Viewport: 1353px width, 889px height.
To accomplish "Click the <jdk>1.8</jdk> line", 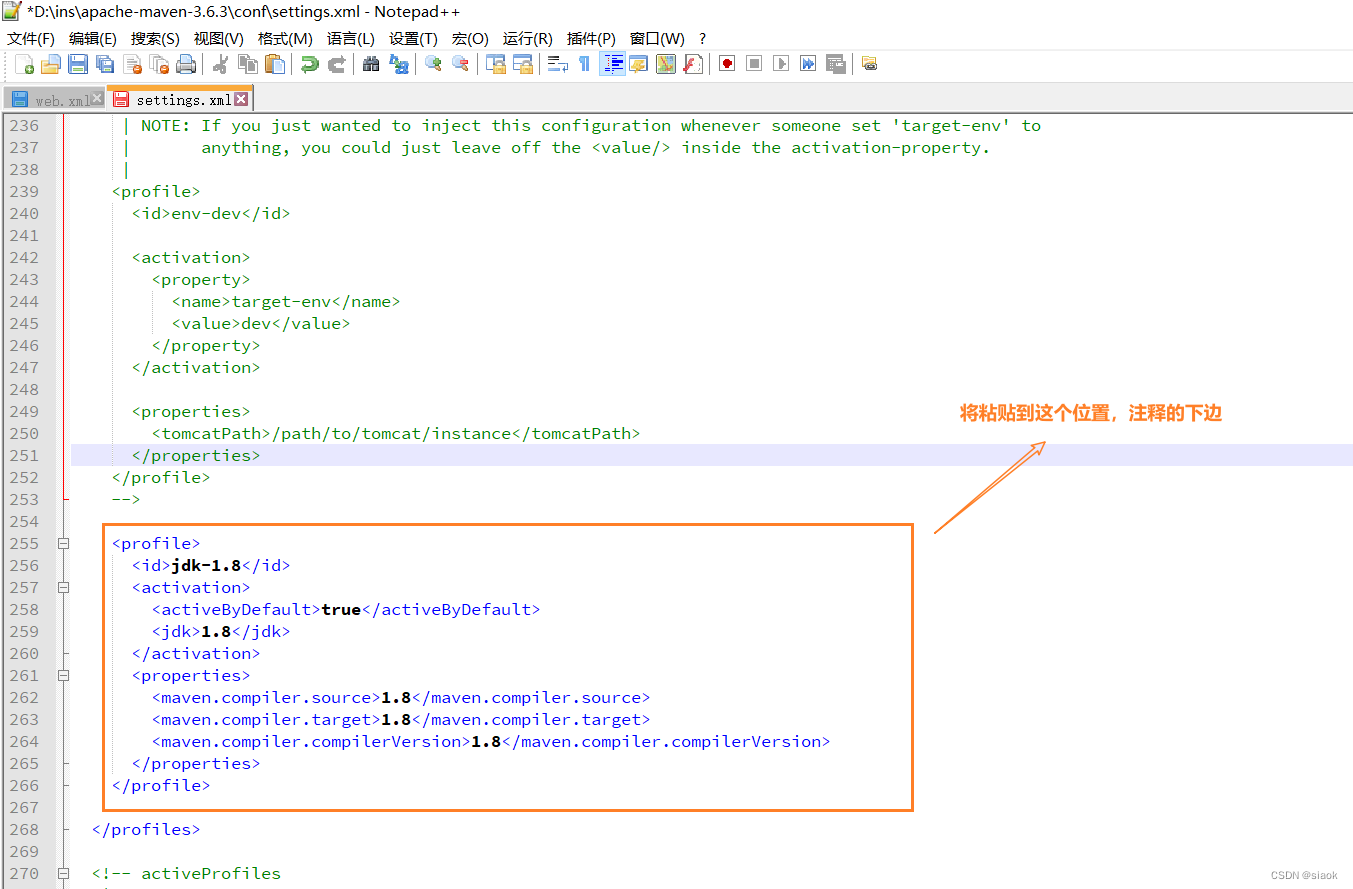I will [221, 632].
